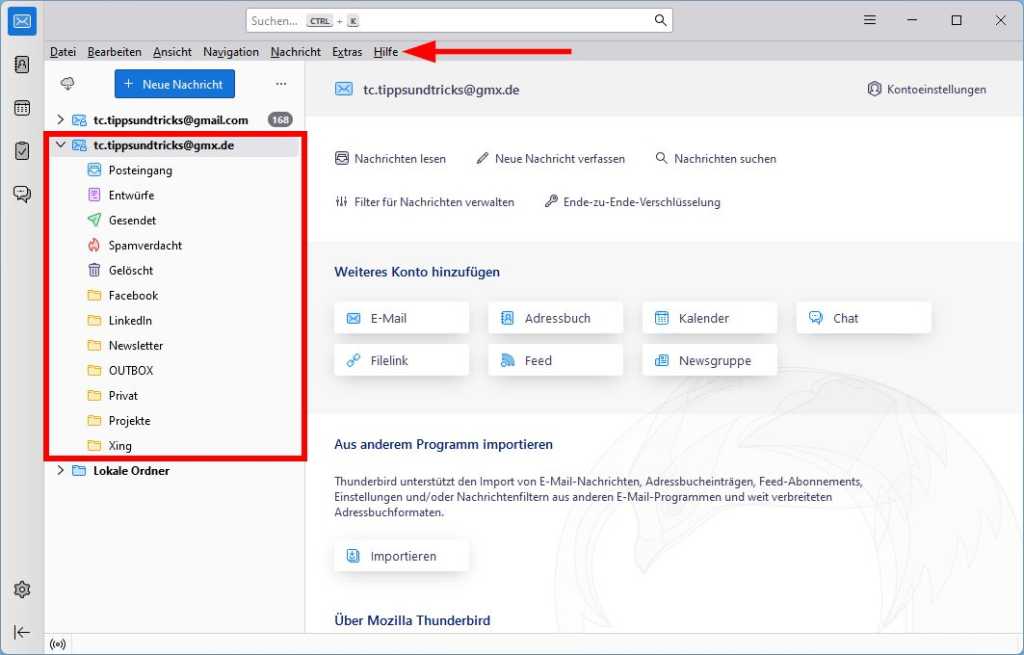Collapse the tc.tippsundtricks@gmx.de account tree
Screen dimensions: 1024x655
point(60,145)
